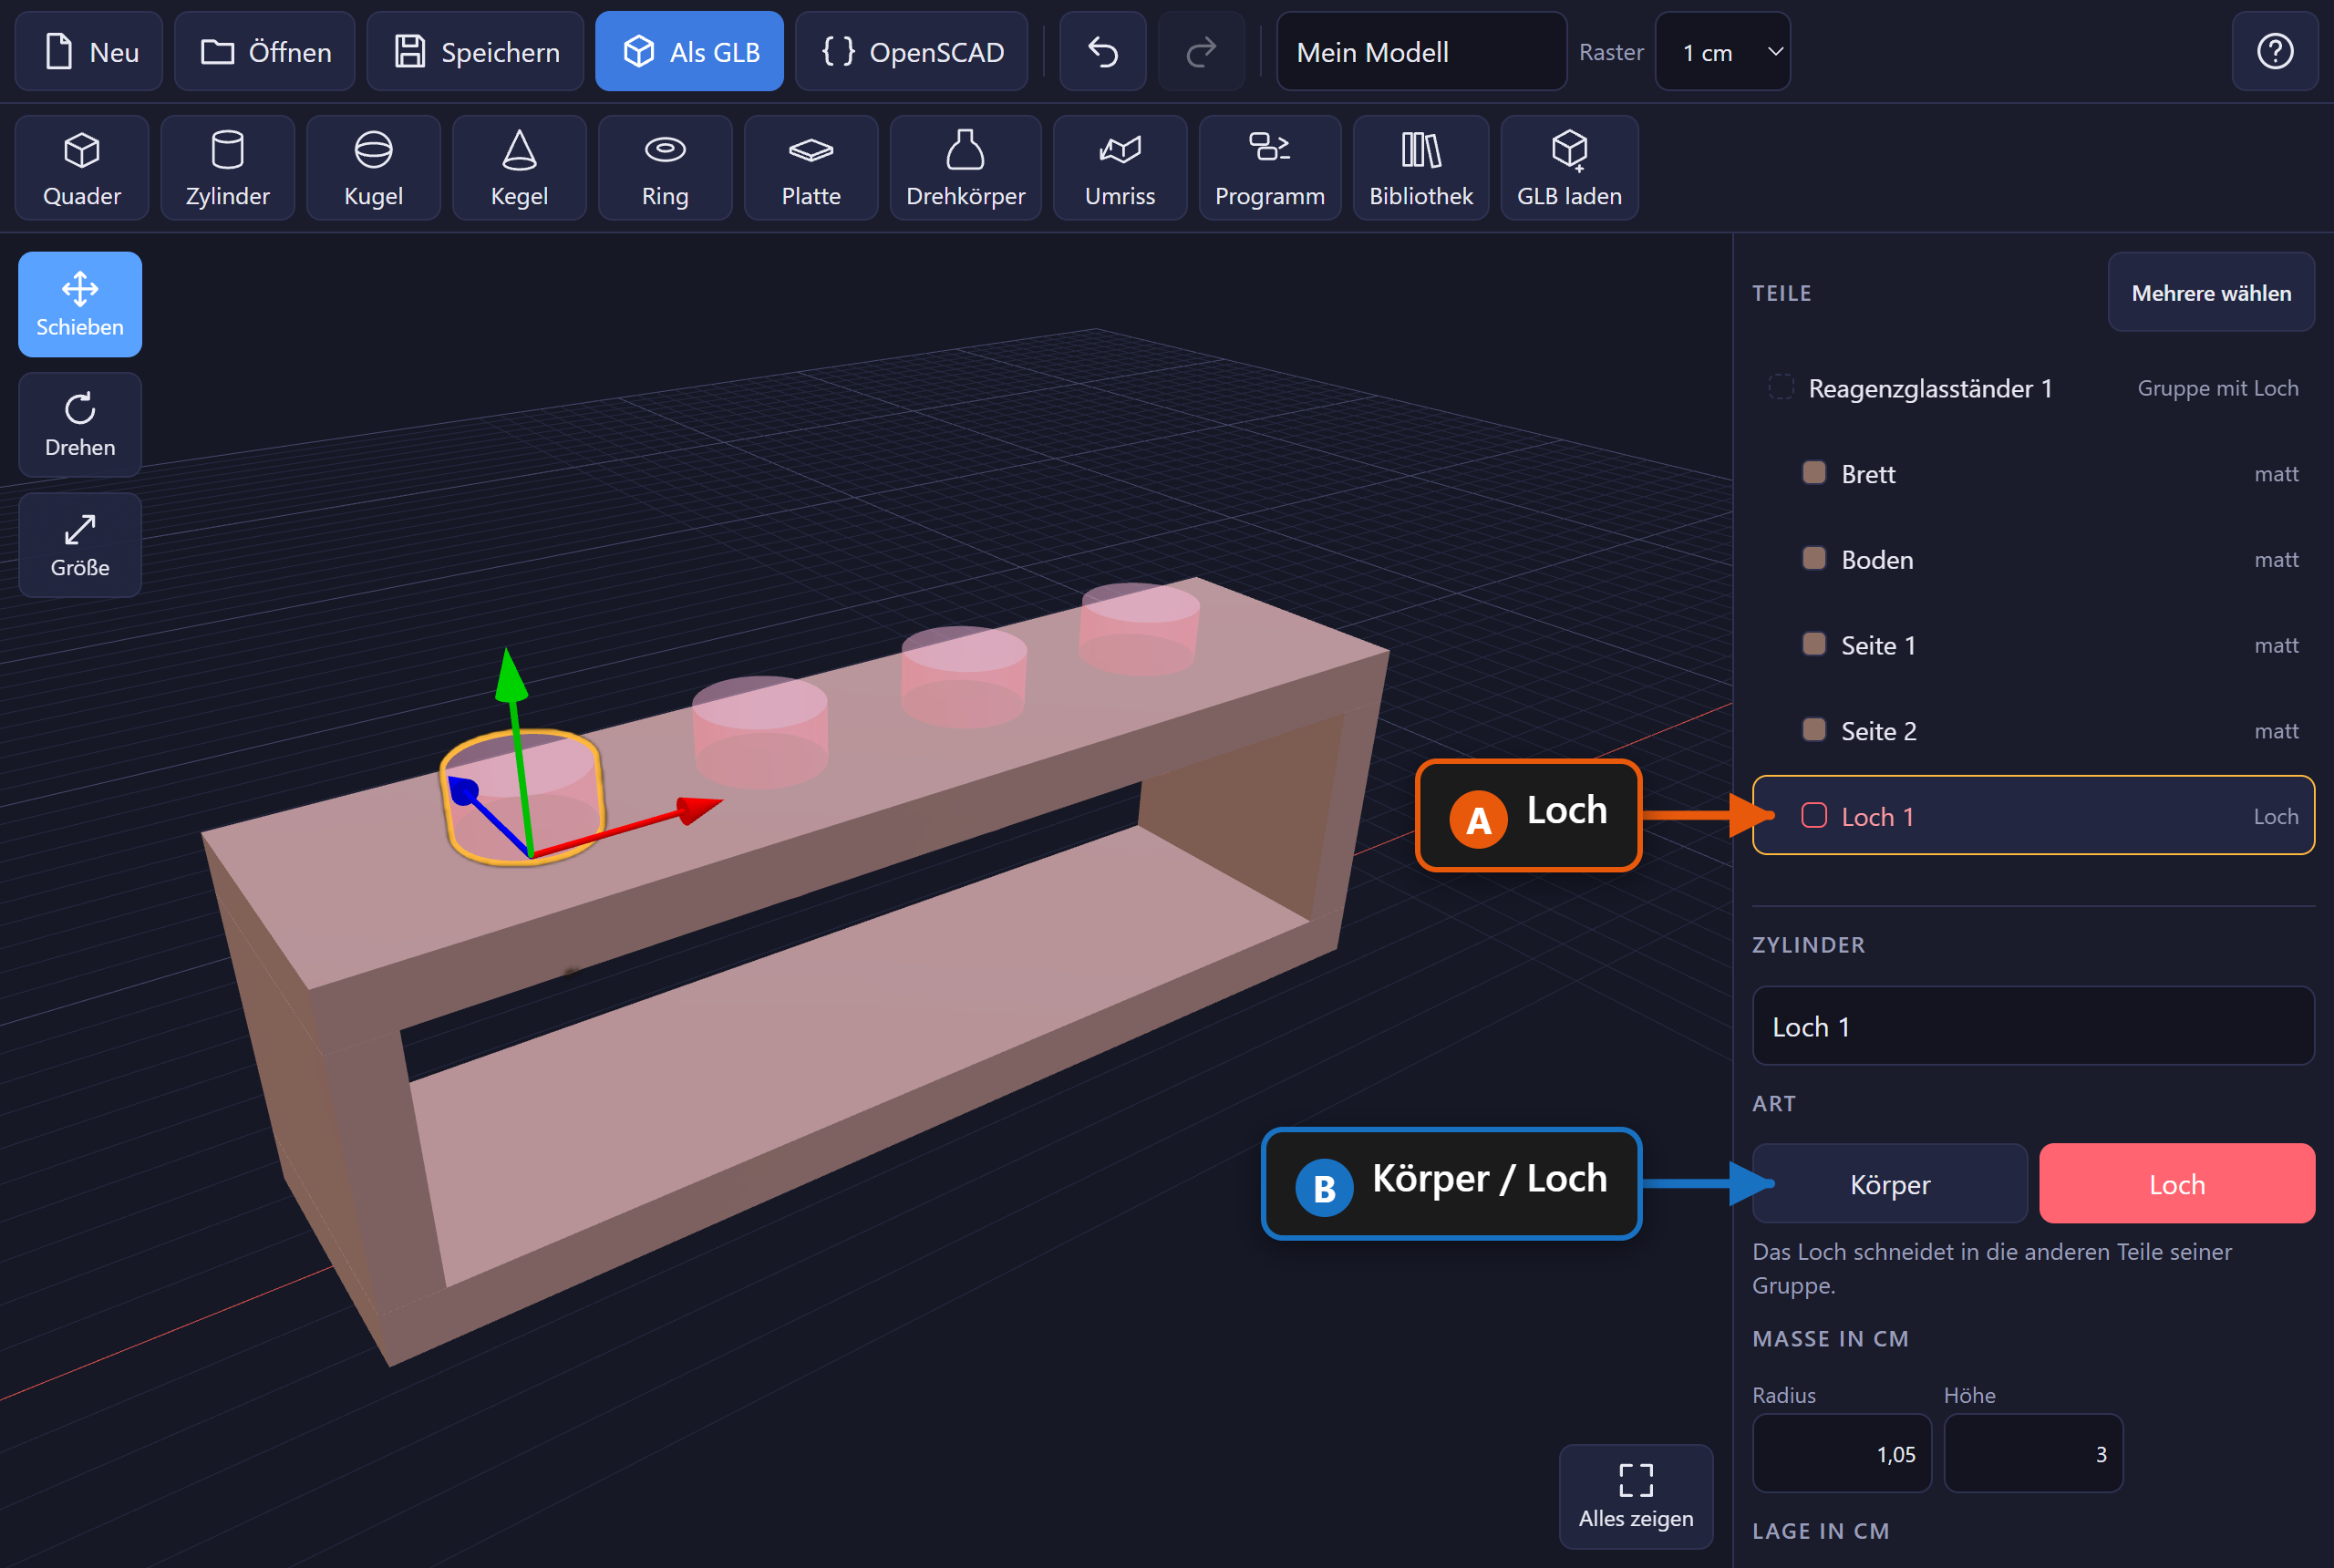The image size is (2334, 1568).
Task: Select the Seite 2 part
Action: pos(2034,731)
